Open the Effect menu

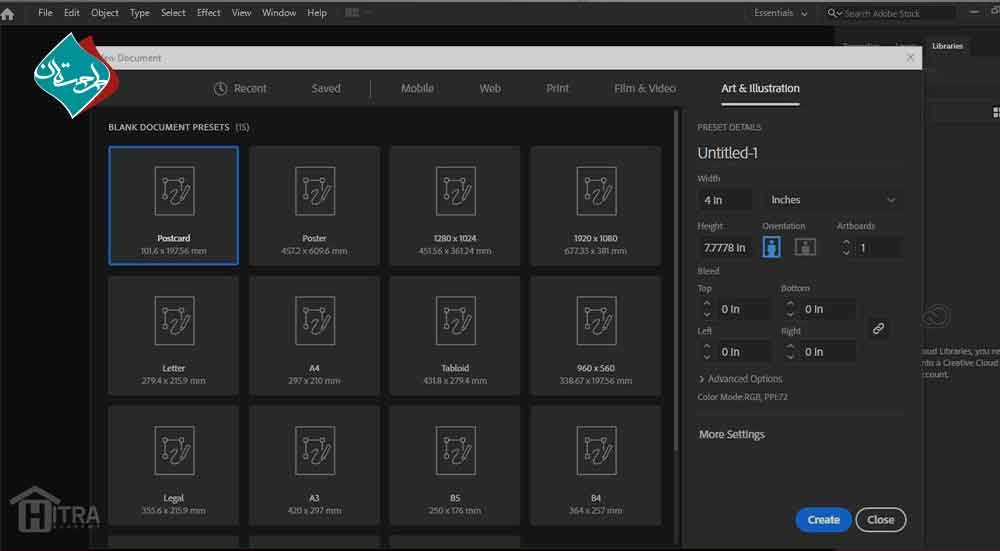pos(209,13)
